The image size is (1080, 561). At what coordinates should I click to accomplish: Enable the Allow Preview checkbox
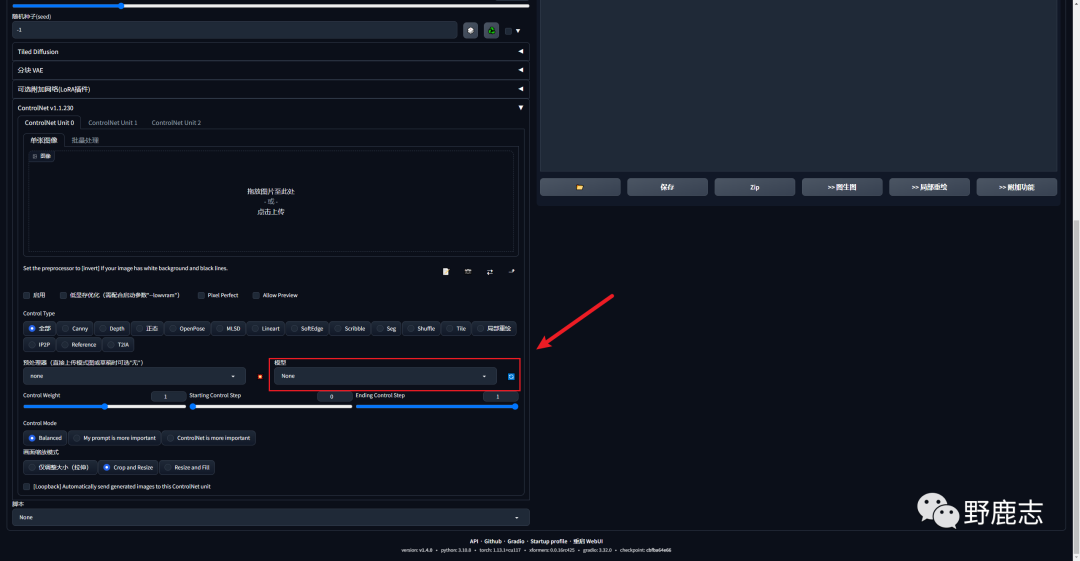pos(256,295)
